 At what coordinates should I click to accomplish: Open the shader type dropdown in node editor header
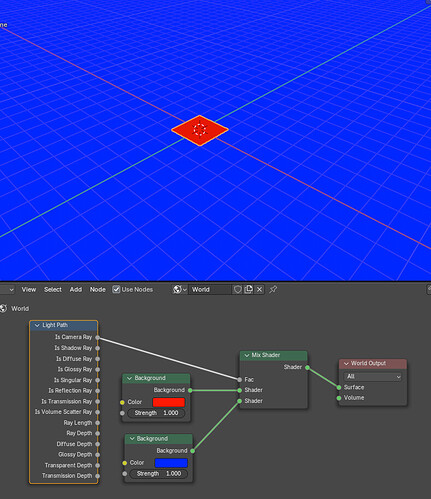7,289
